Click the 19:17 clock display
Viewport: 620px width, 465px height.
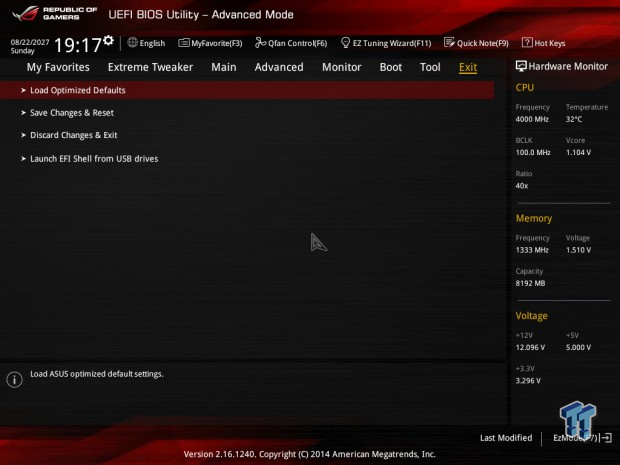pyautogui.click(x=78, y=45)
